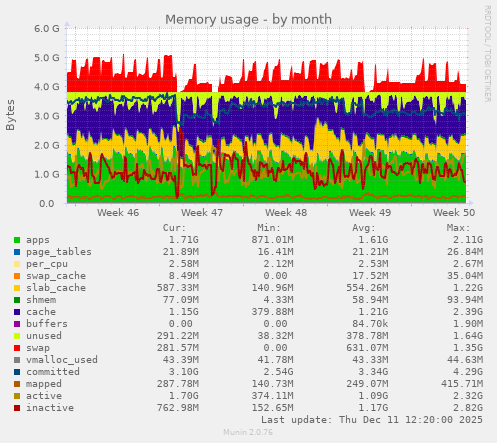Click the 'vmalloc_used' legend label
The image size is (497, 443).
[x=62, y=360]
